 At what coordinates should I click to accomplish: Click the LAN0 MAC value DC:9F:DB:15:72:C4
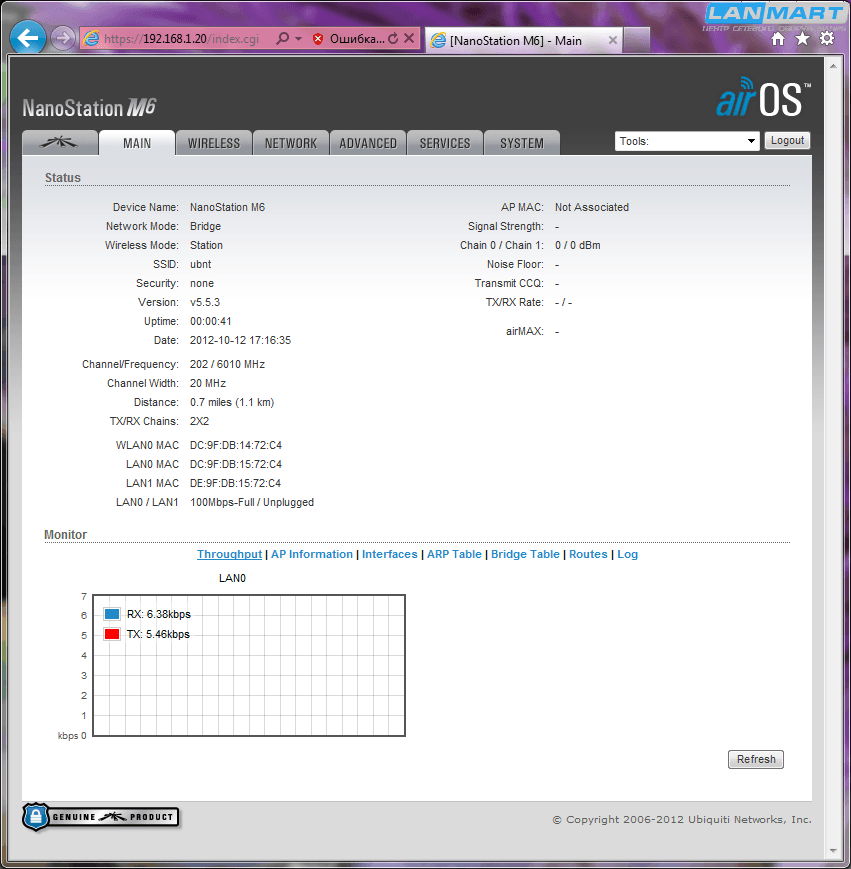pyautogui.click(x=235, y=464)
